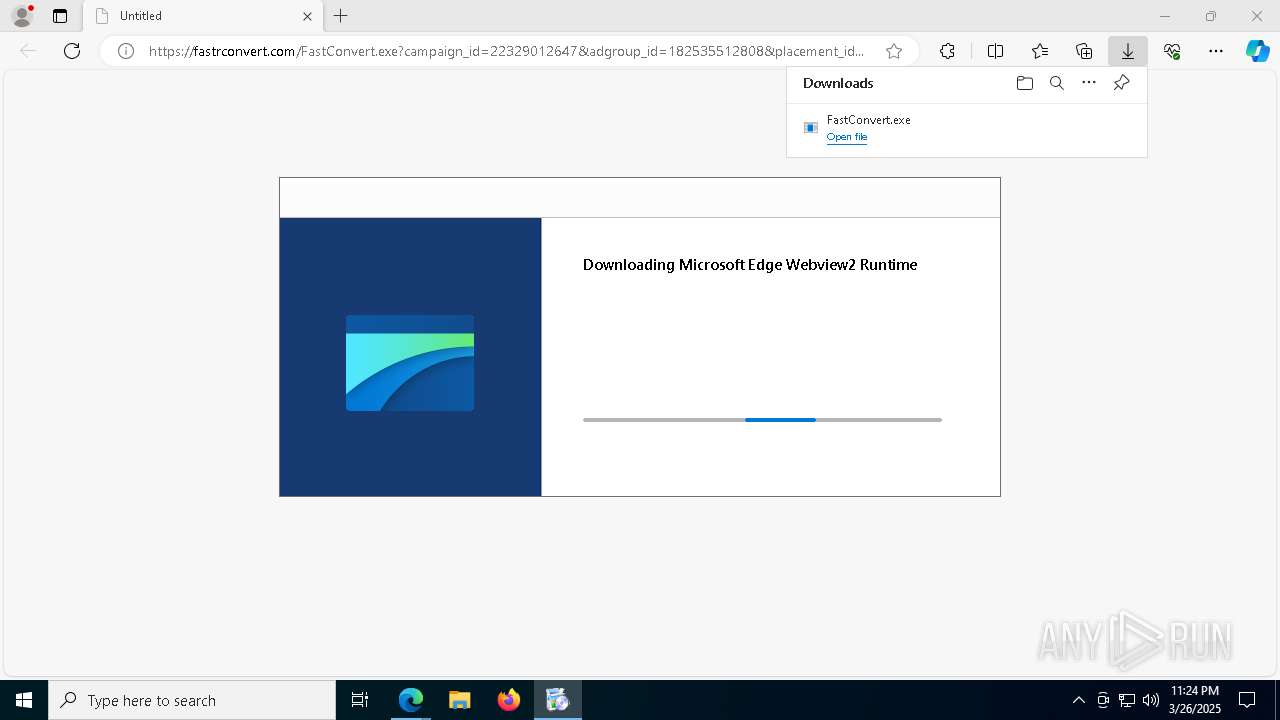Click Open file link for FastConvert.exe

click(847, 137)
